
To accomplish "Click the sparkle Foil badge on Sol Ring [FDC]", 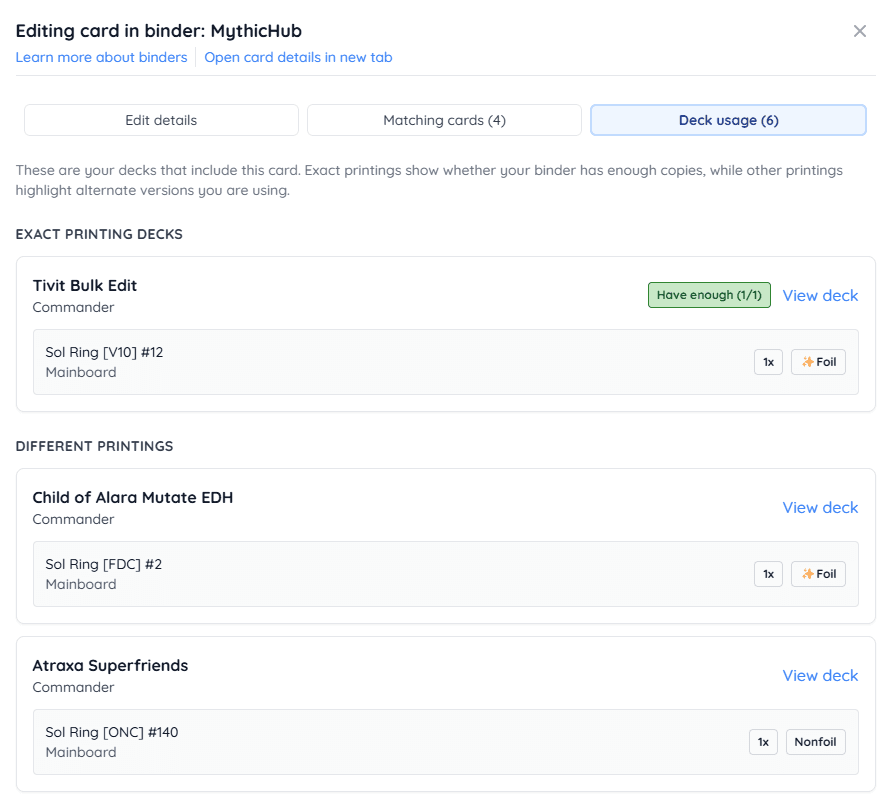I will tap(818, 574).
